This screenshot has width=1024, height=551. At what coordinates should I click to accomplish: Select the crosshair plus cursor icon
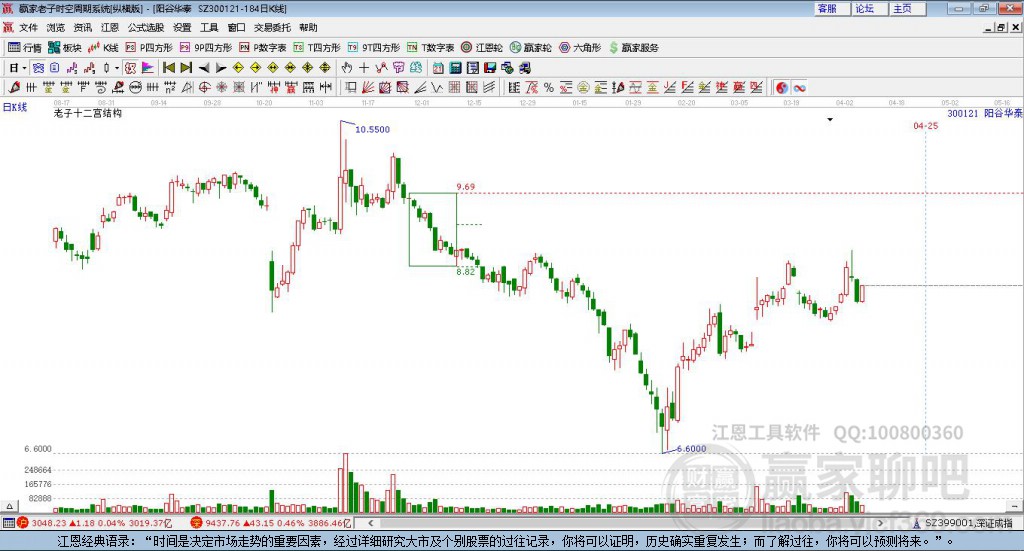364,68
